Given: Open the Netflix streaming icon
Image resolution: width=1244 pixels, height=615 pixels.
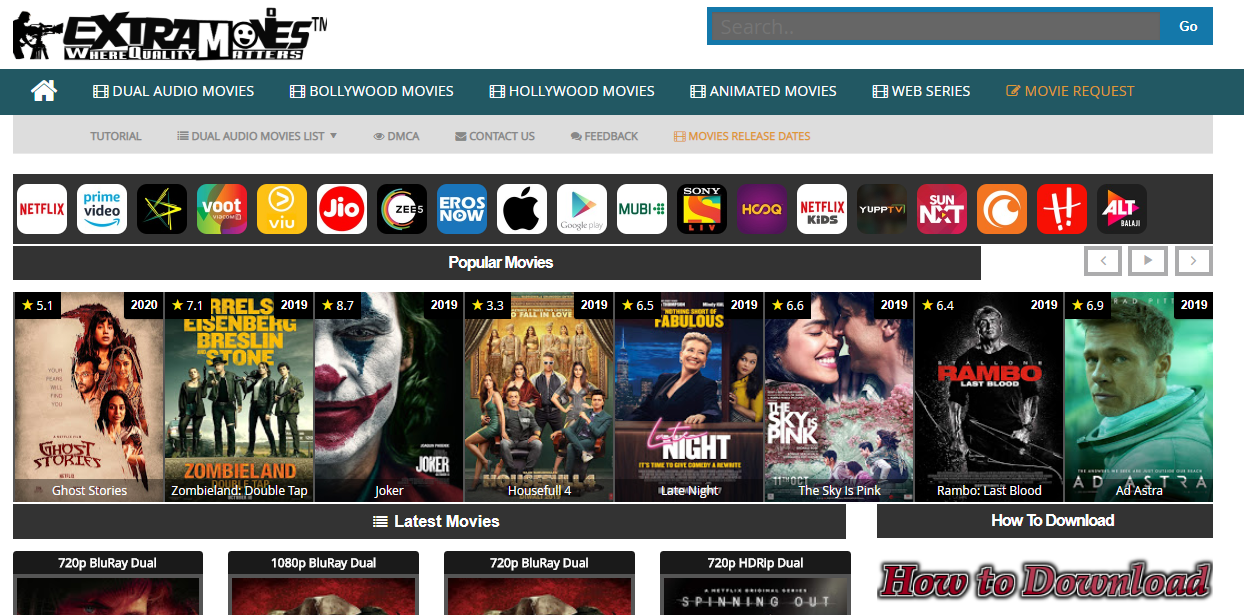Looking at the screenshot, I should [x=41, y=209].
